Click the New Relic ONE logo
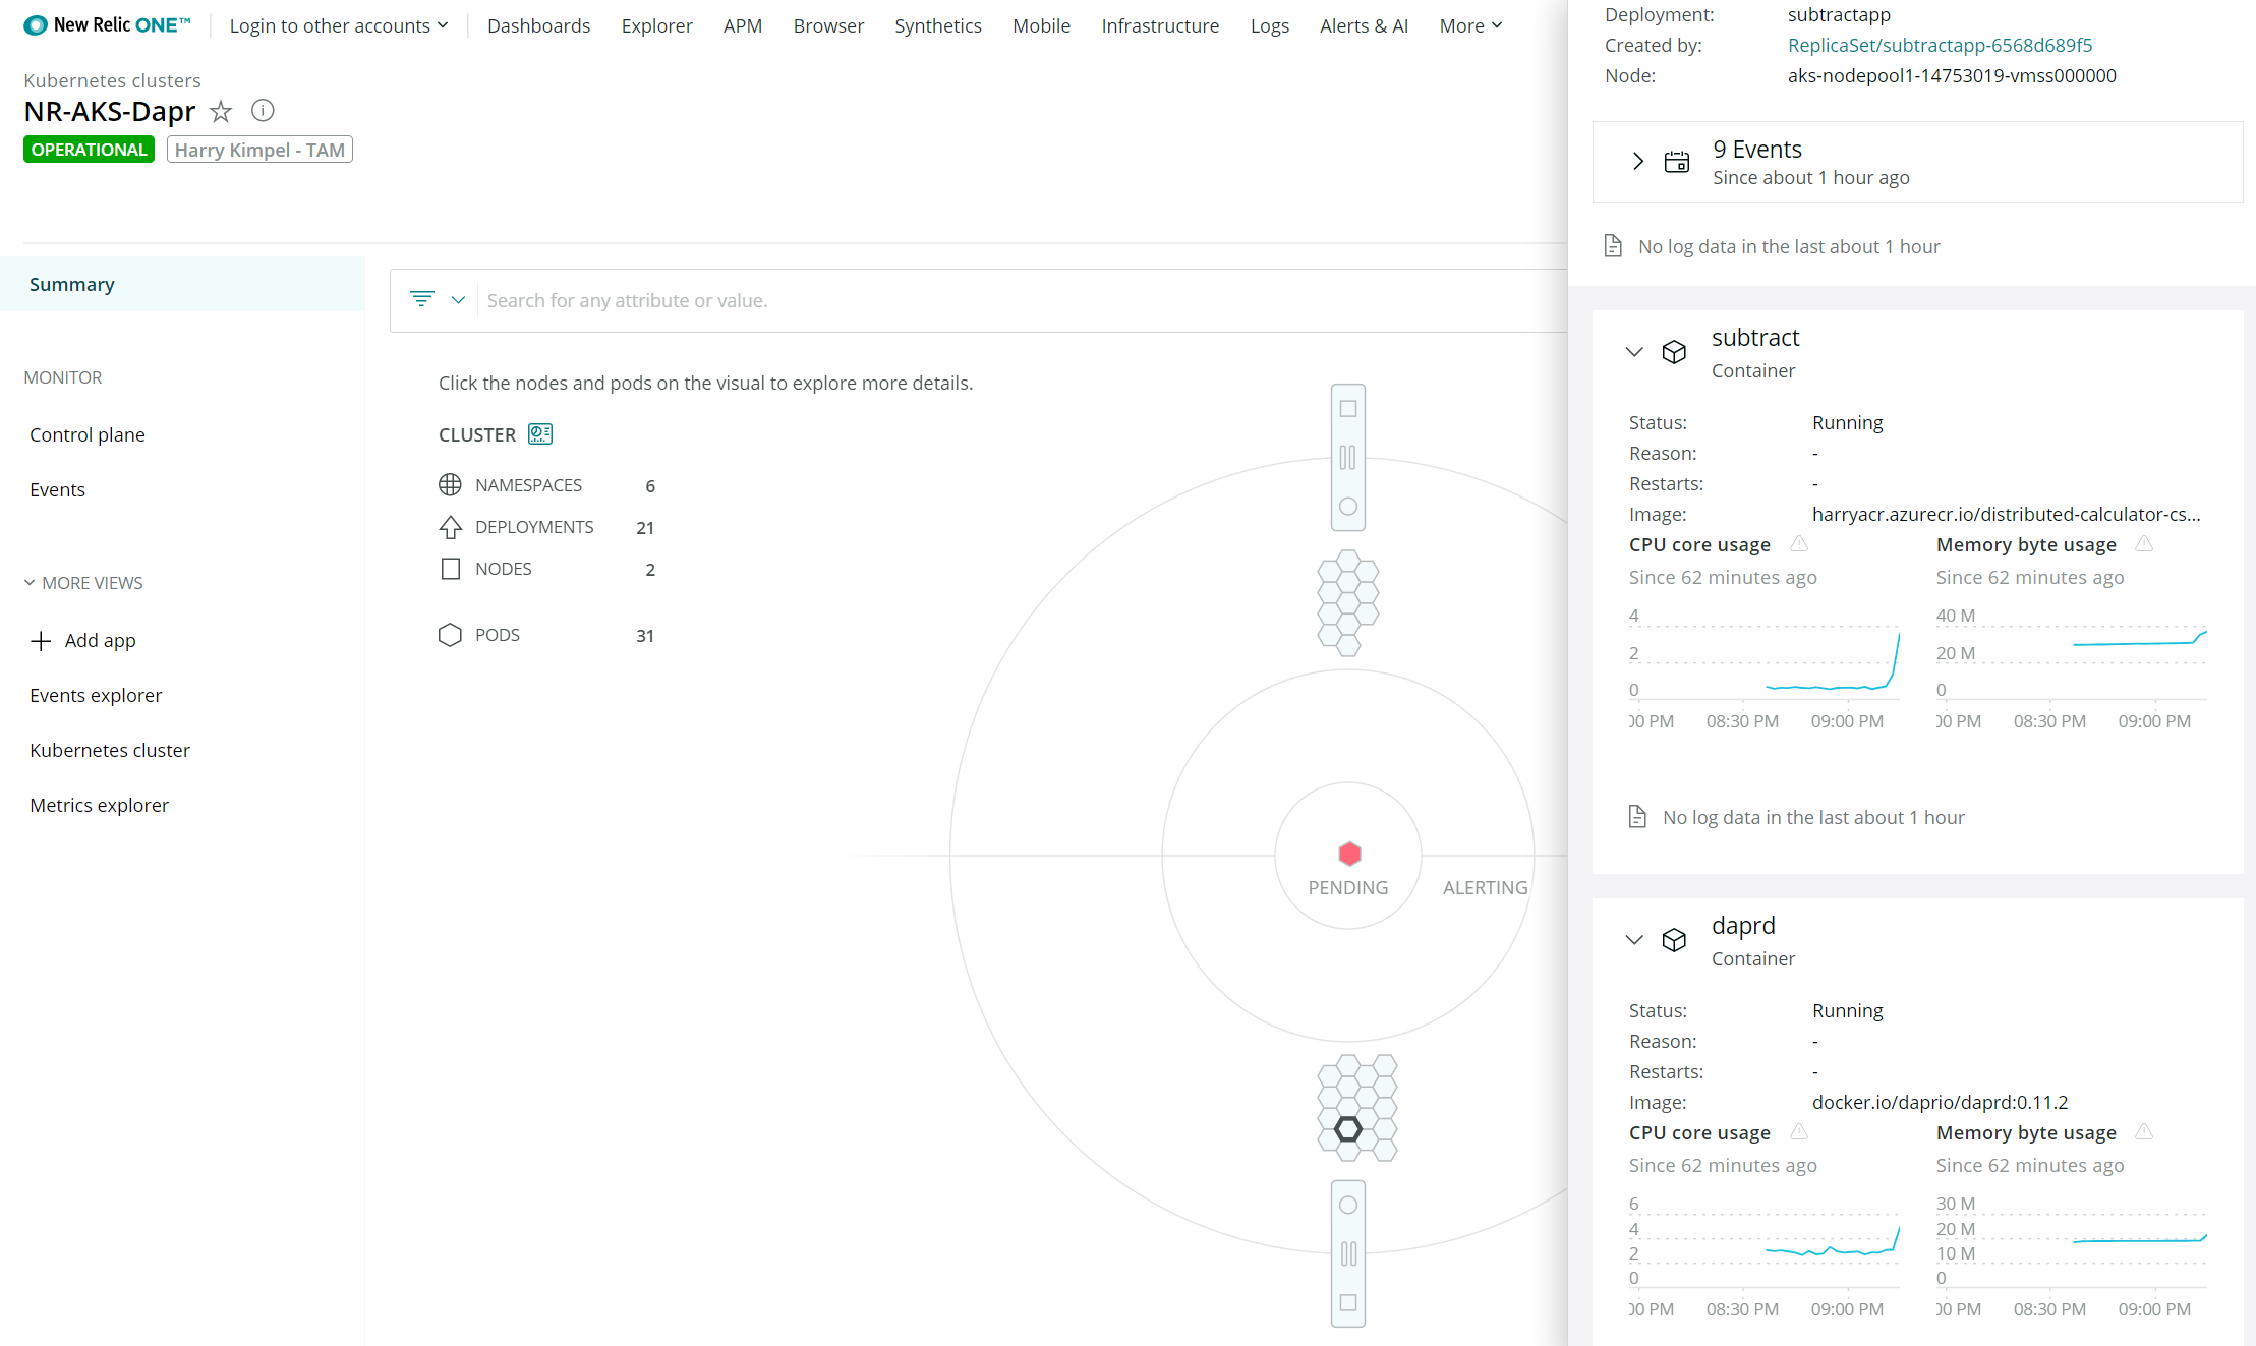 pos(106,25)
